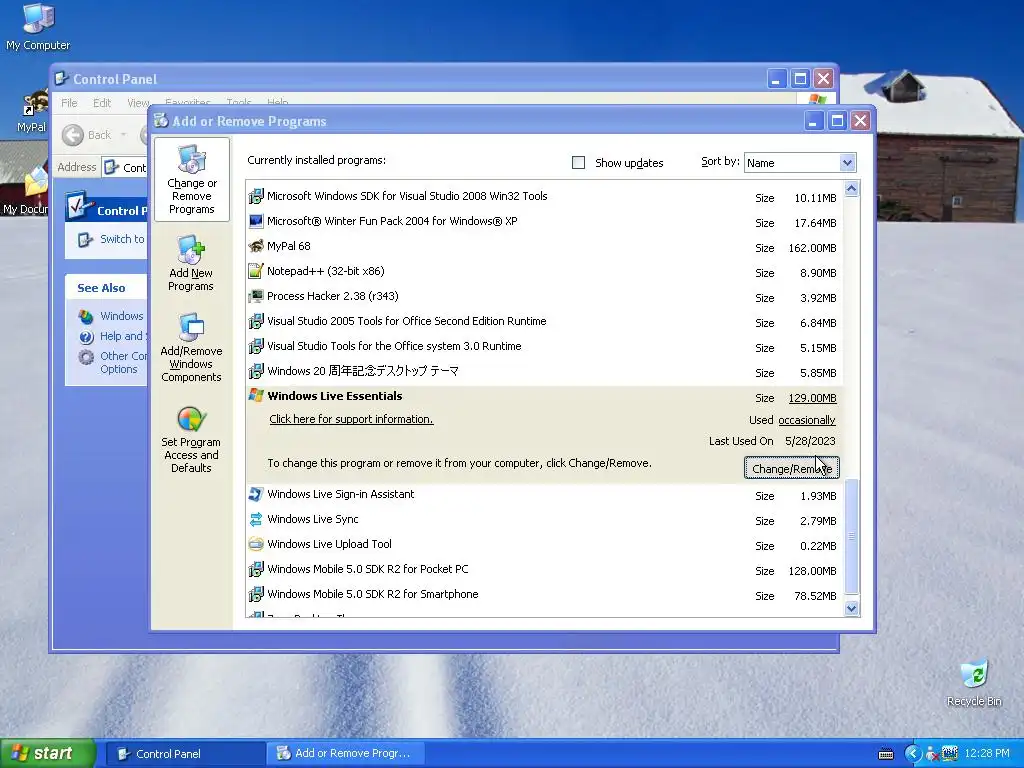Open the Sort by Name dropdown
1024x768 pixels.
click(x=847, y=163)
